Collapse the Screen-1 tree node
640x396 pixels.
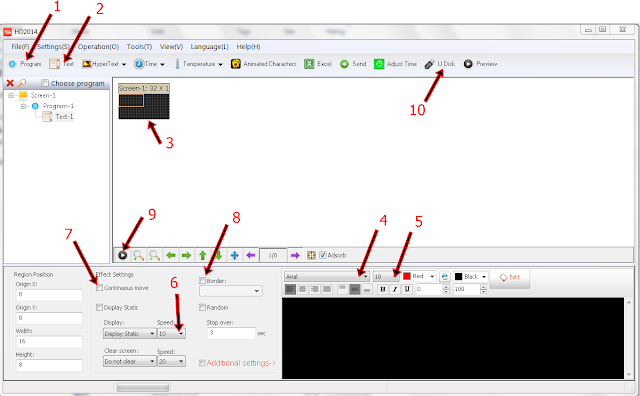click(11, 96)
